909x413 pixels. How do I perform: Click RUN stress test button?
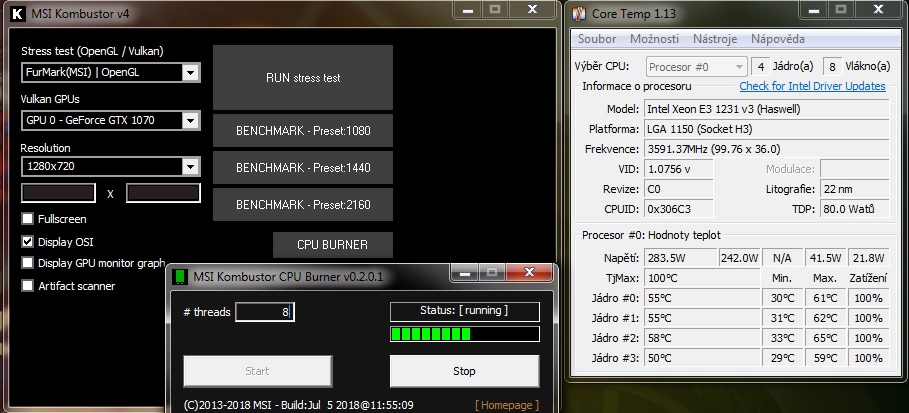[303, 78]
